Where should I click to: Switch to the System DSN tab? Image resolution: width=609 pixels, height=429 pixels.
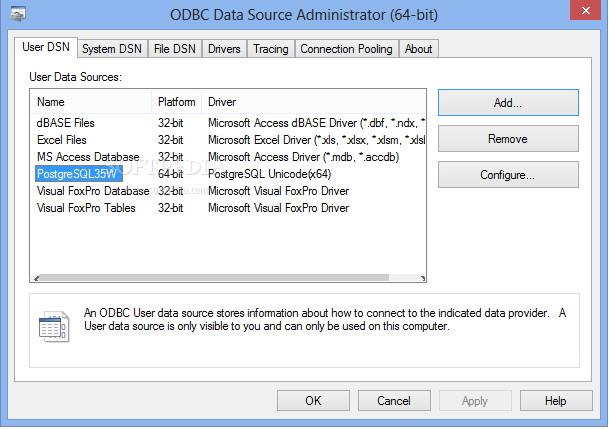click(113, 48)
